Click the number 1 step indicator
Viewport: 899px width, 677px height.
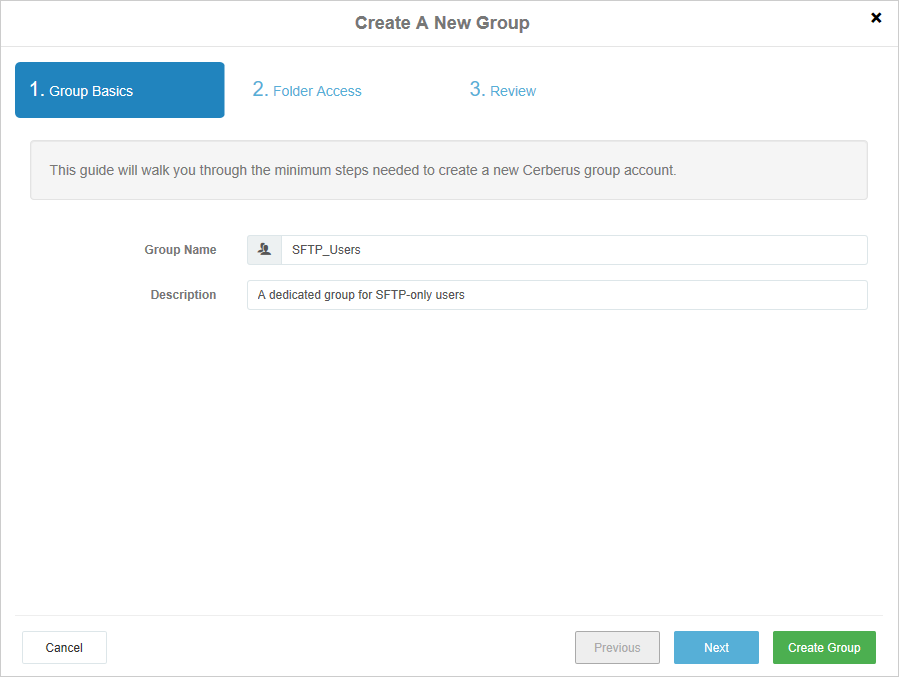[37, 89]
